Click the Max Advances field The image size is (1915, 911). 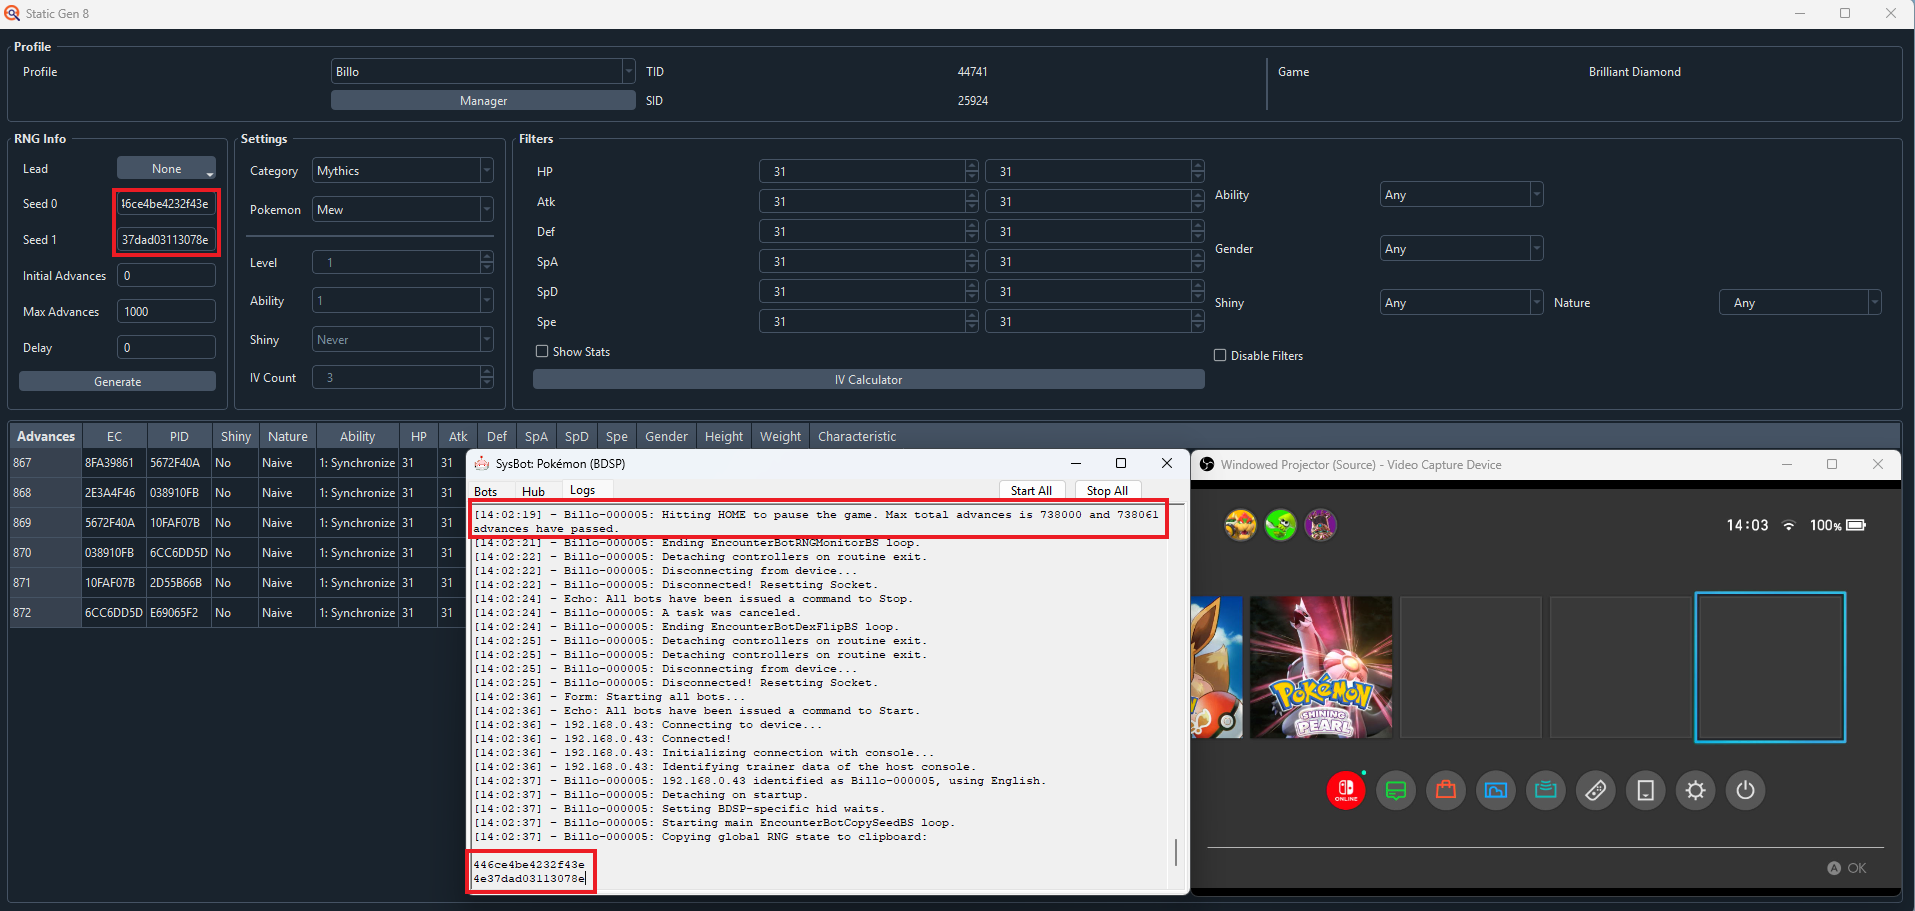click(x=166, y=312)
